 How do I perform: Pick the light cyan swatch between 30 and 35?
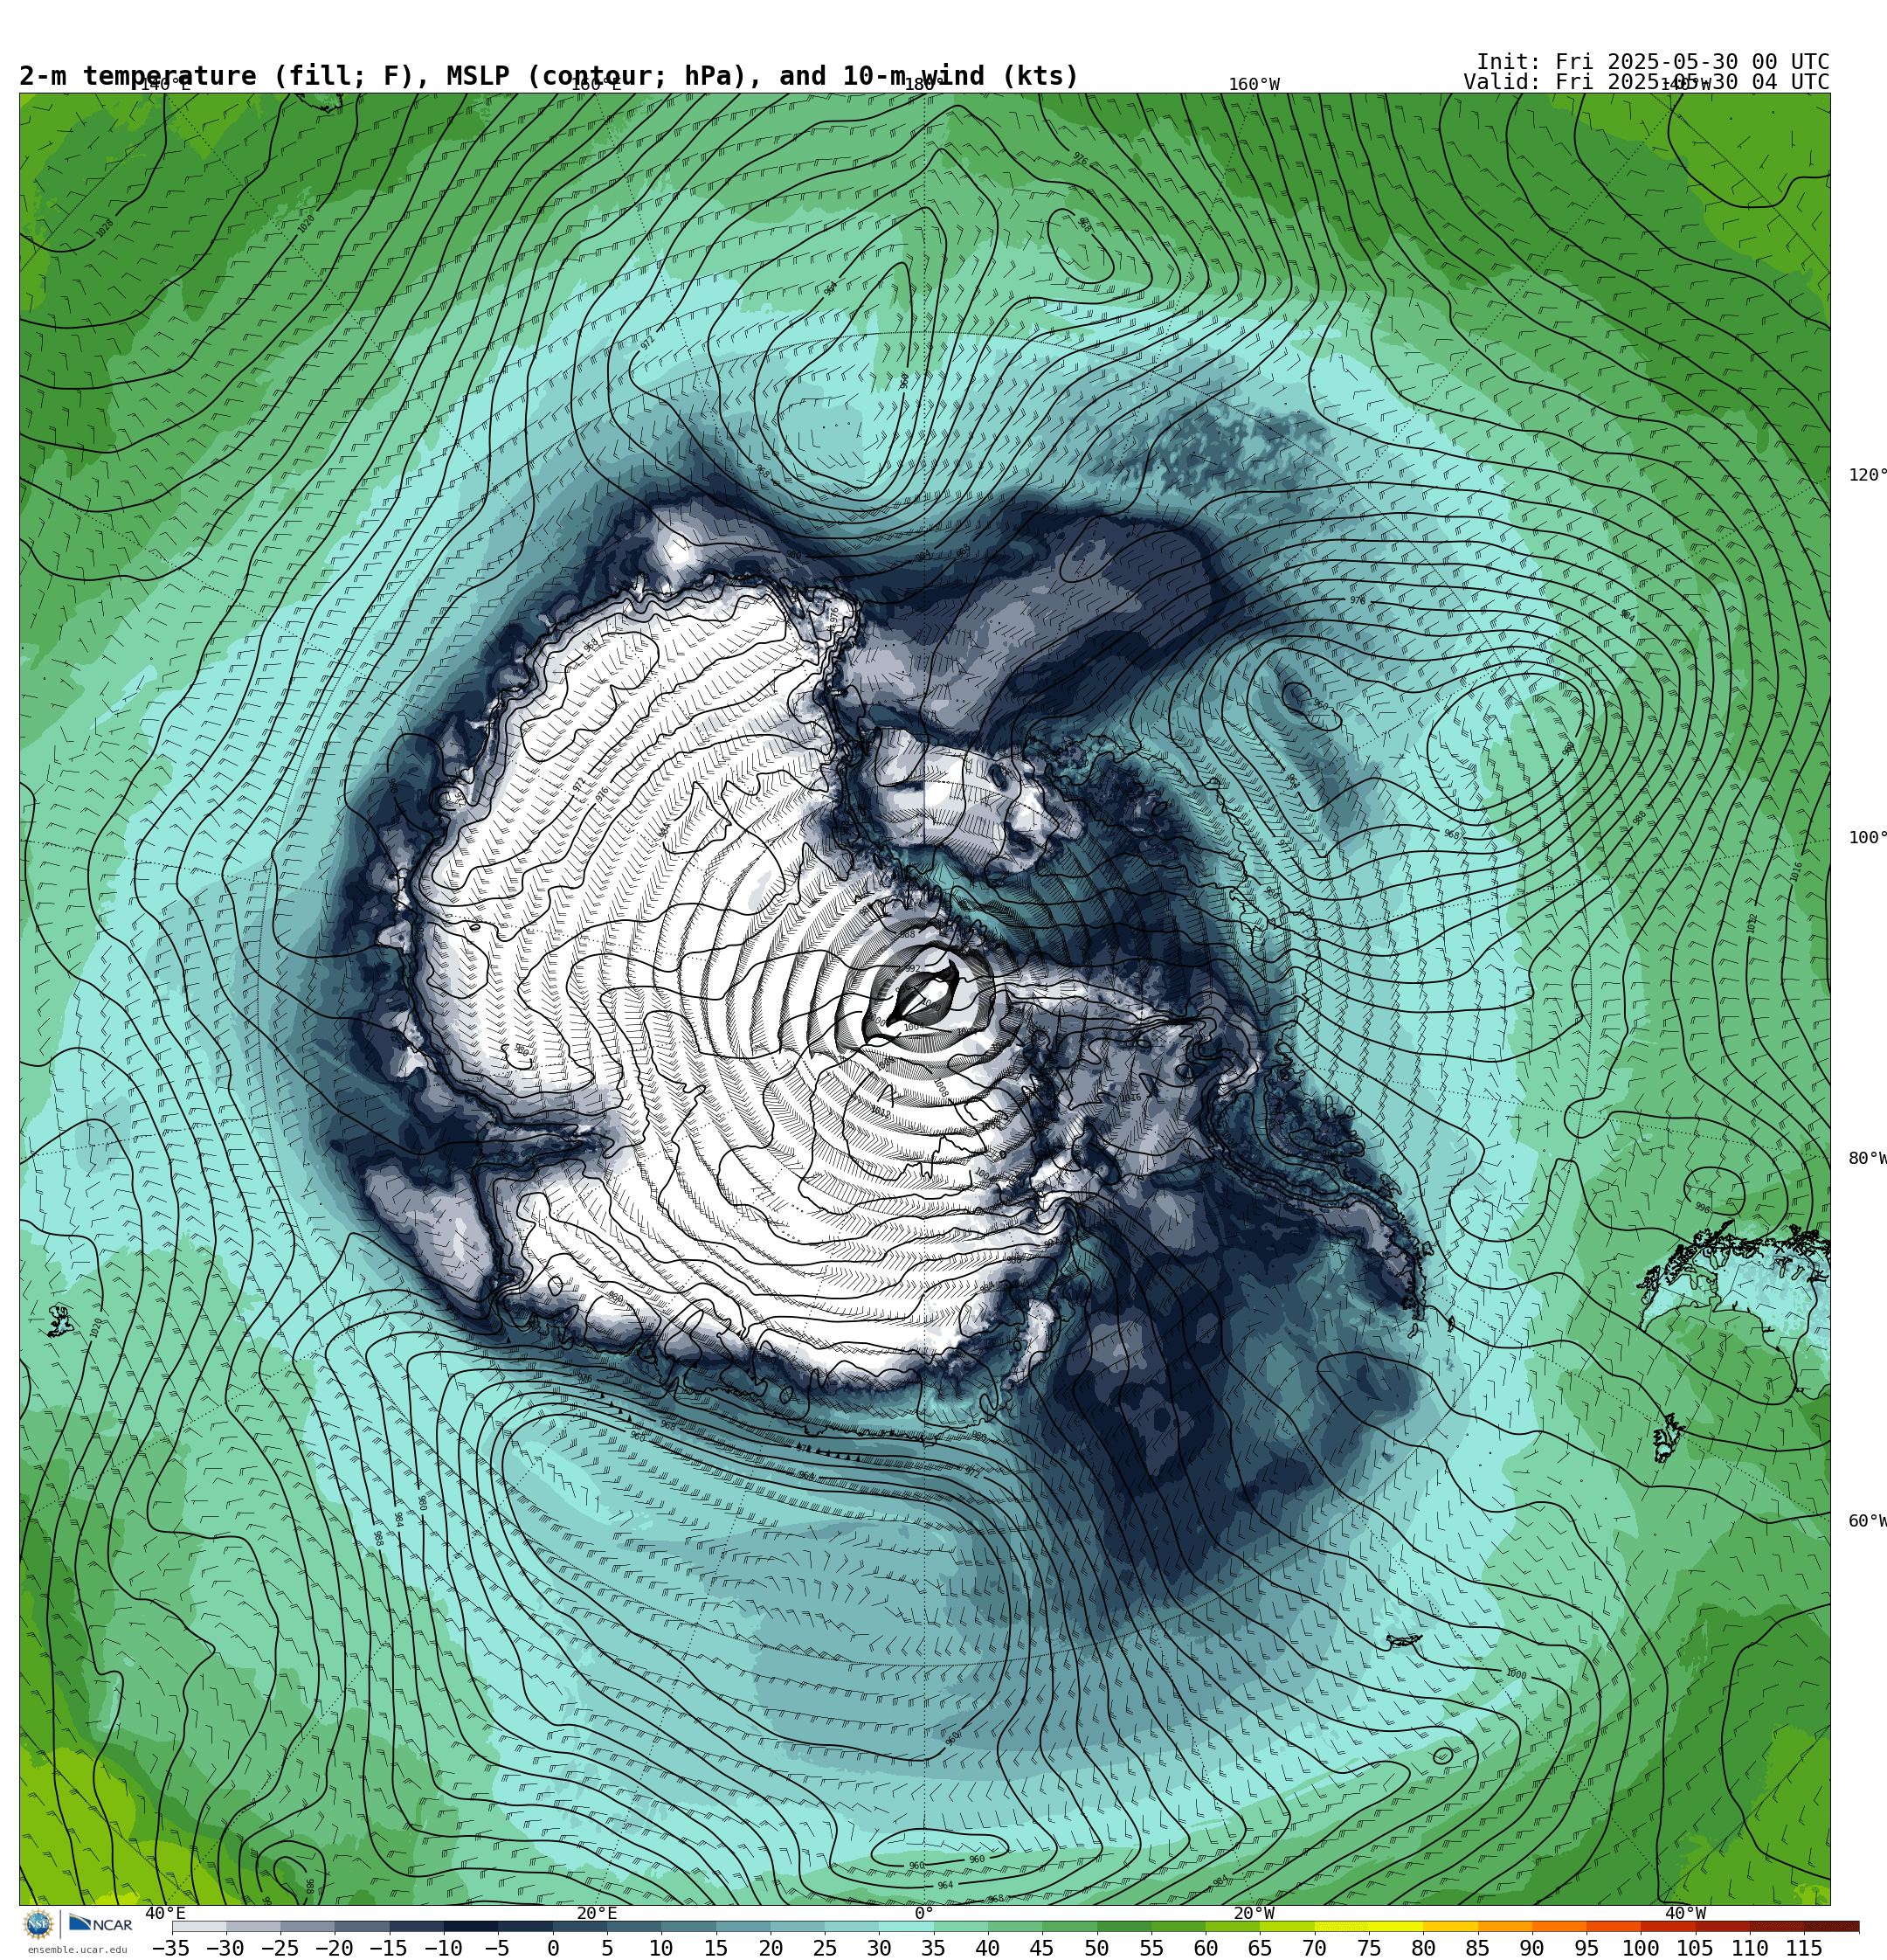pyautogui.click(x=906, y=1927)
